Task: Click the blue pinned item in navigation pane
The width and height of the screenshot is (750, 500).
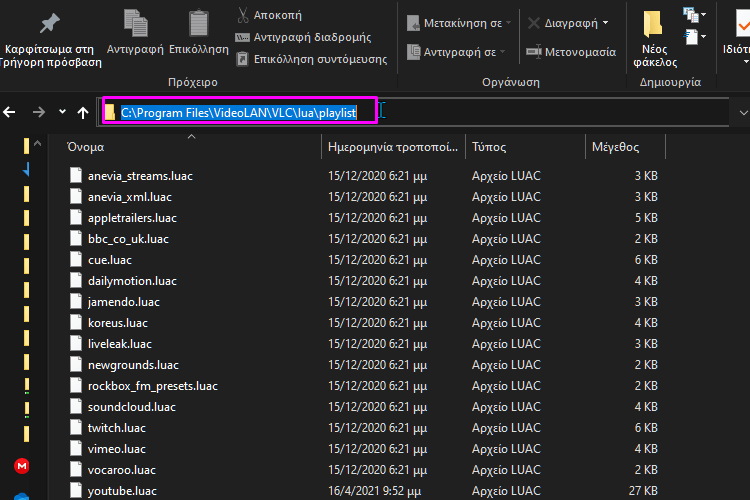Action: point(26,169)
